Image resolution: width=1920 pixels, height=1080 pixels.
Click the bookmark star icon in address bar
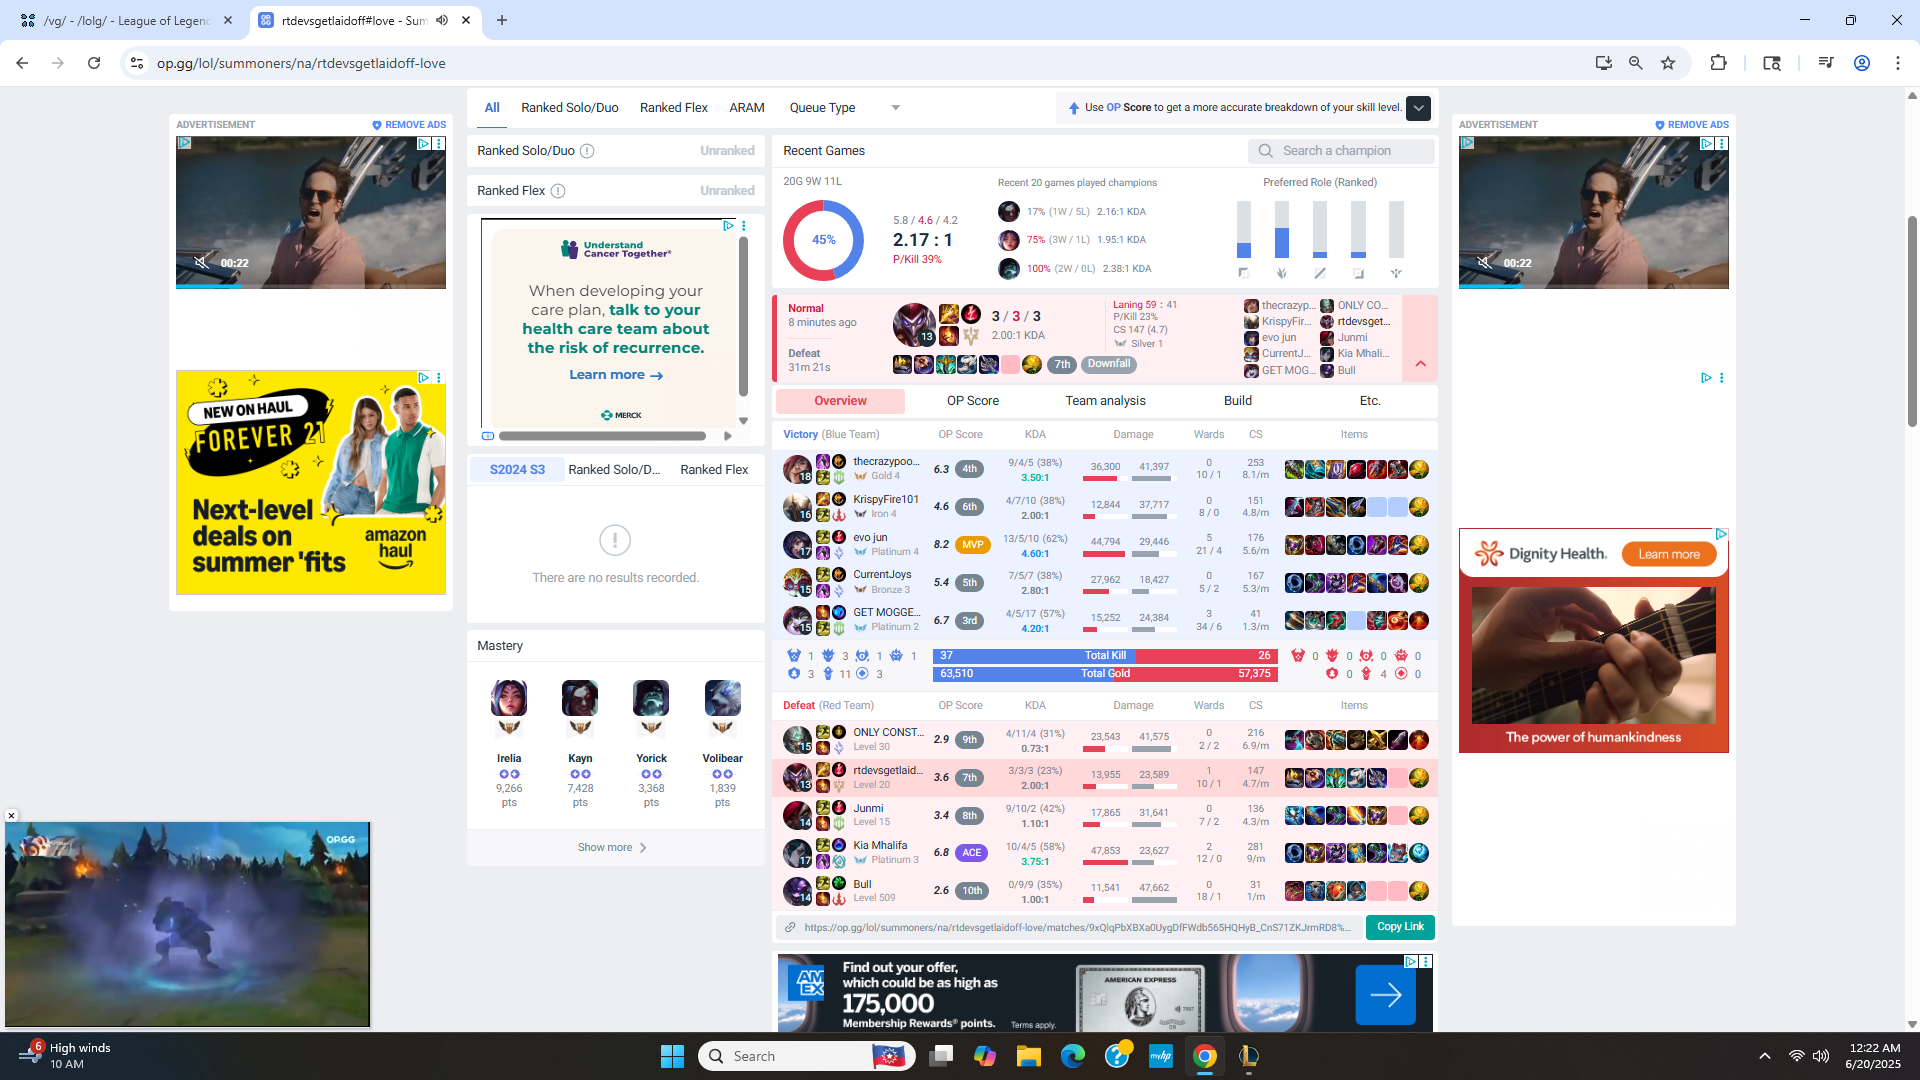[x=1668, y=63]
